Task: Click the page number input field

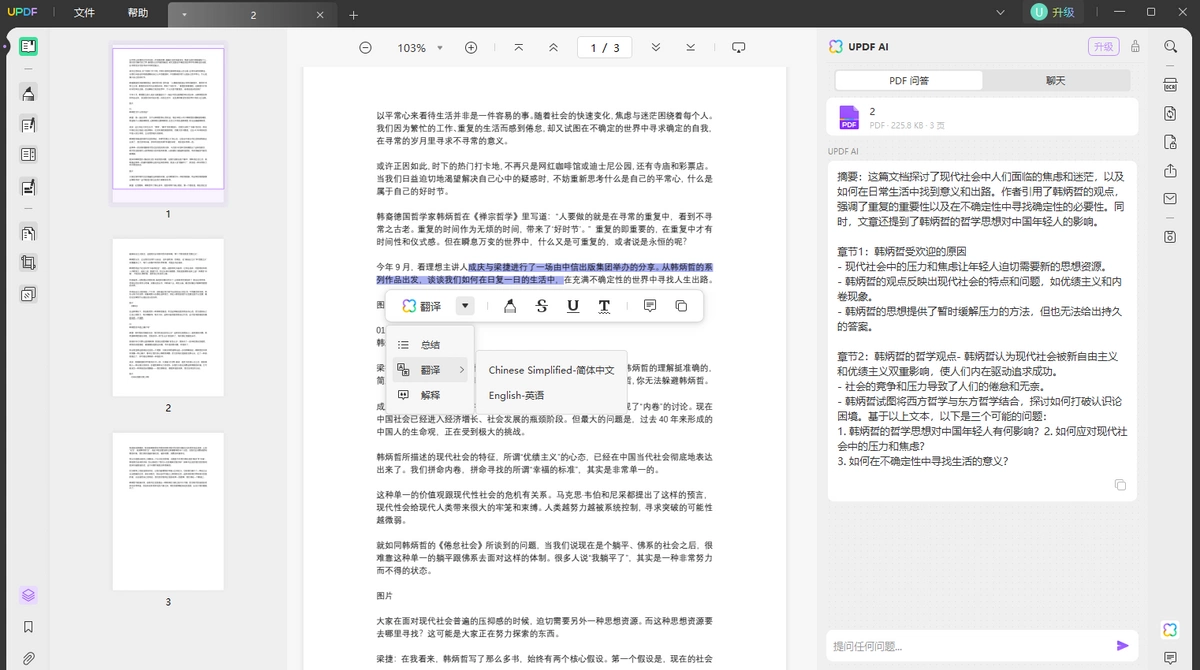Action: click(603, 48)
